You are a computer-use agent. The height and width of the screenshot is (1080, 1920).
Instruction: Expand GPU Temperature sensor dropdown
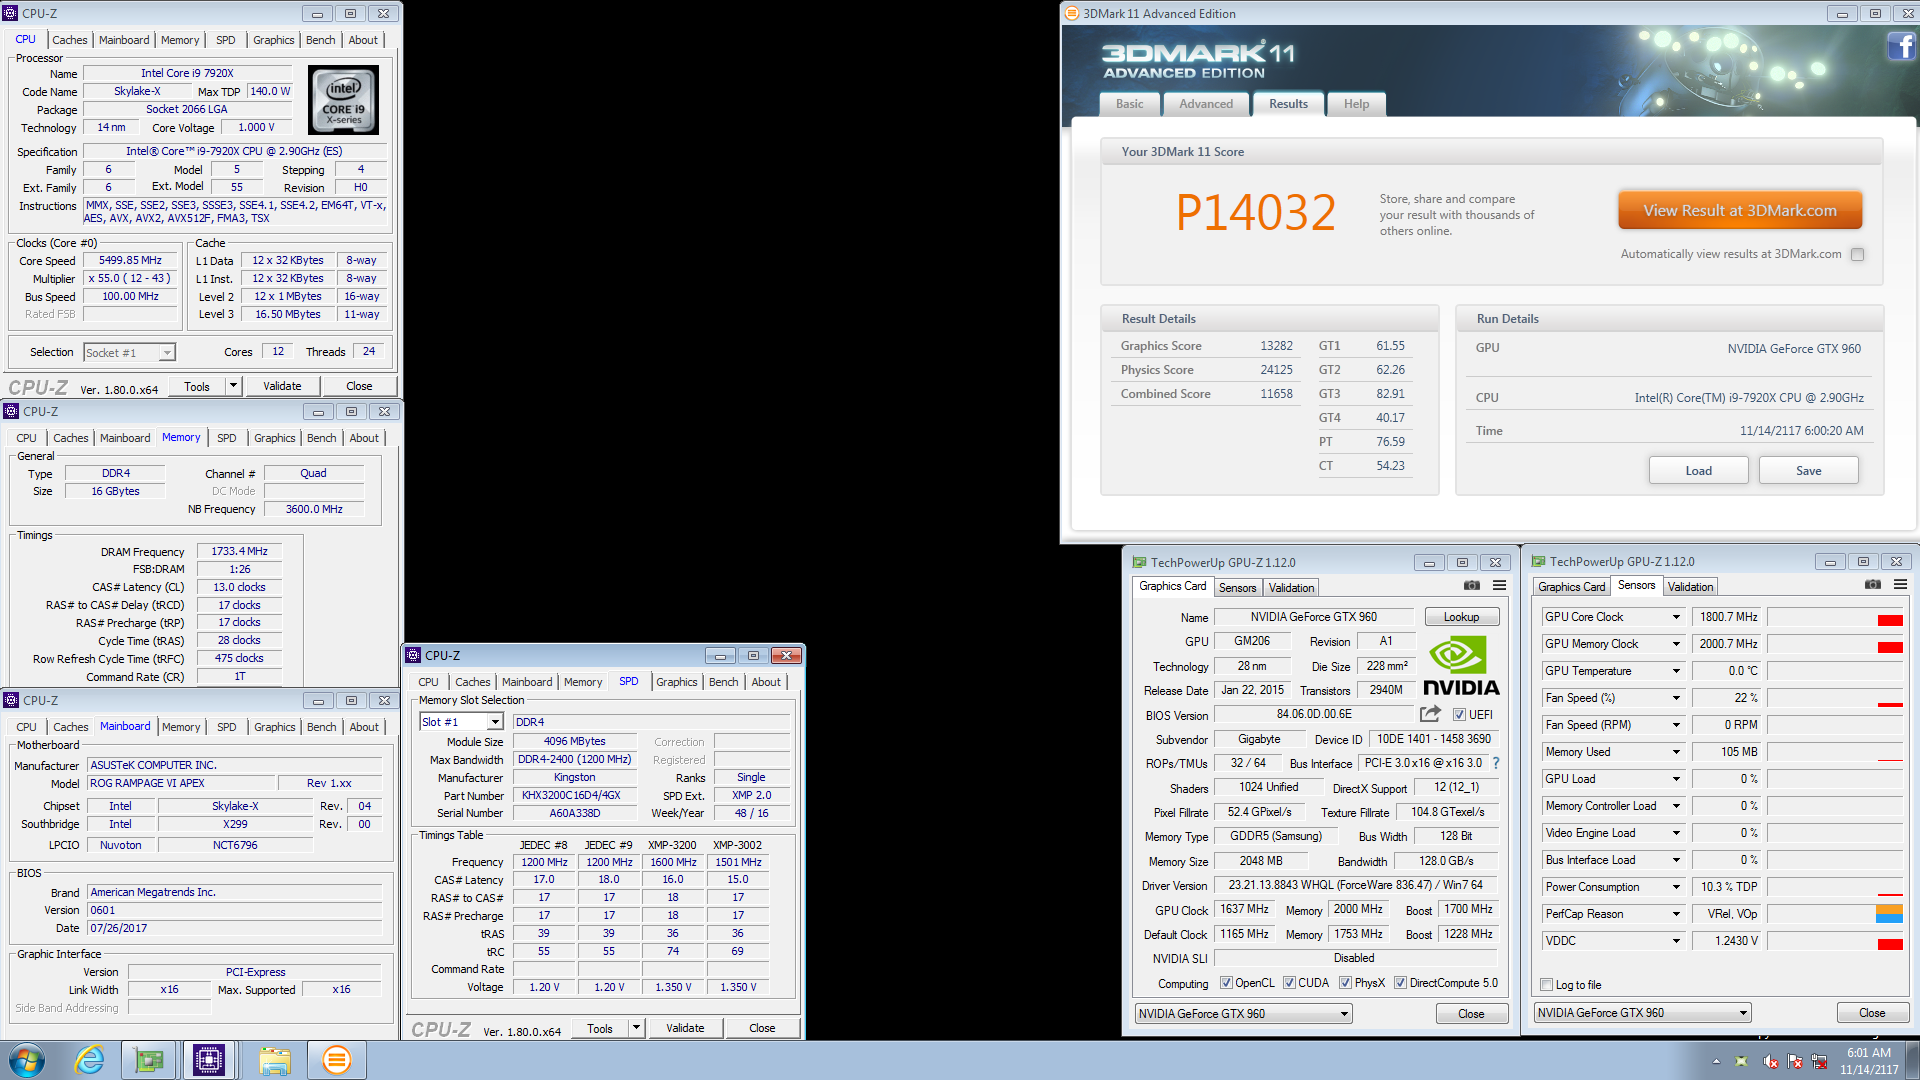(1676, 671)
